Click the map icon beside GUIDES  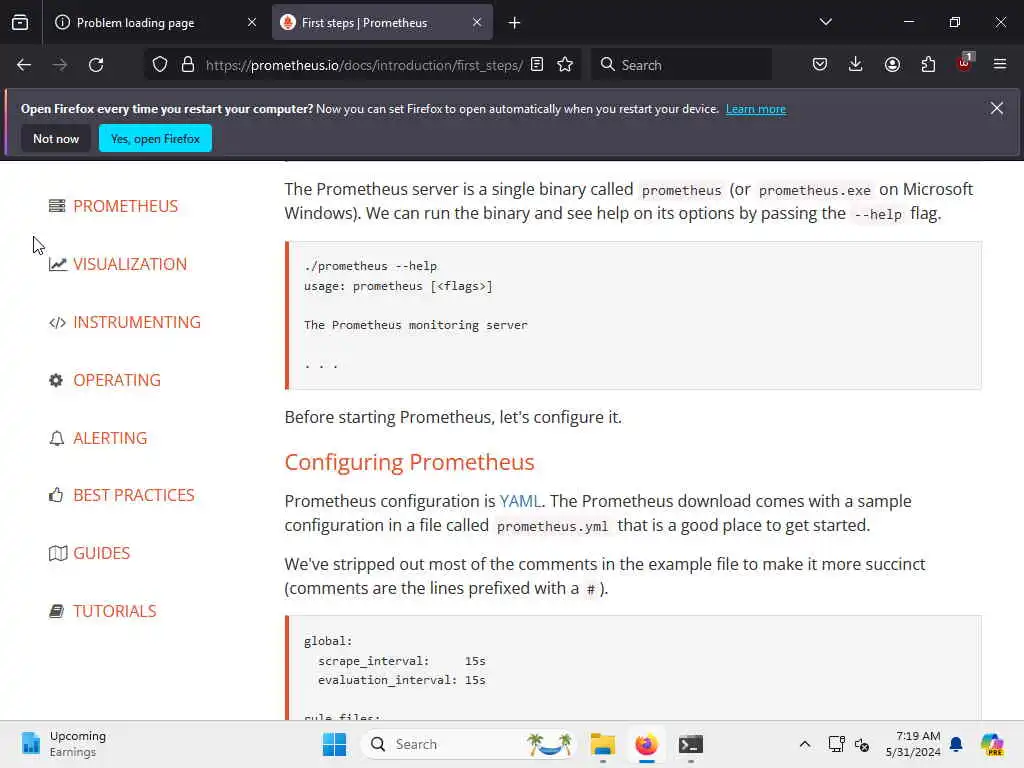pyautogui.click(x=57, y=553)
